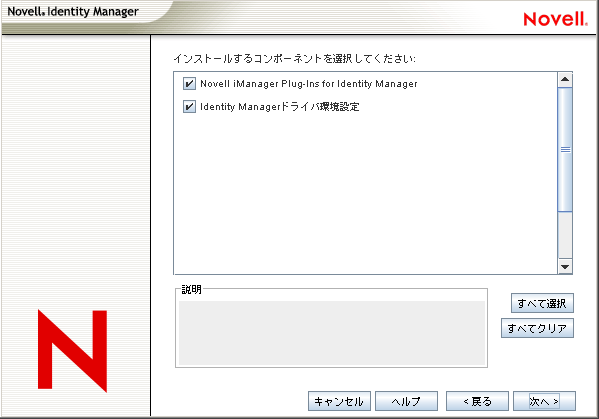
Task: Click the すべて選択 button
Action: [542, 303]
